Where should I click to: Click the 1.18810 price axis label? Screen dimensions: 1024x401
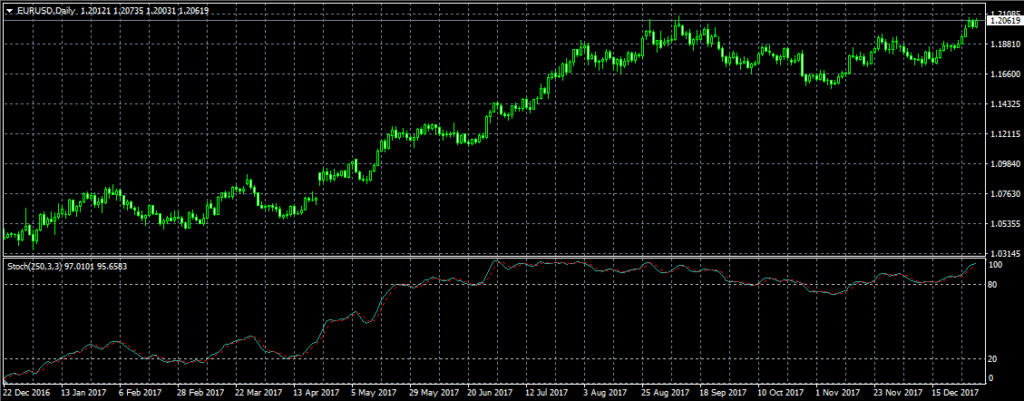pyautogui.click(x=1002, y=44)
